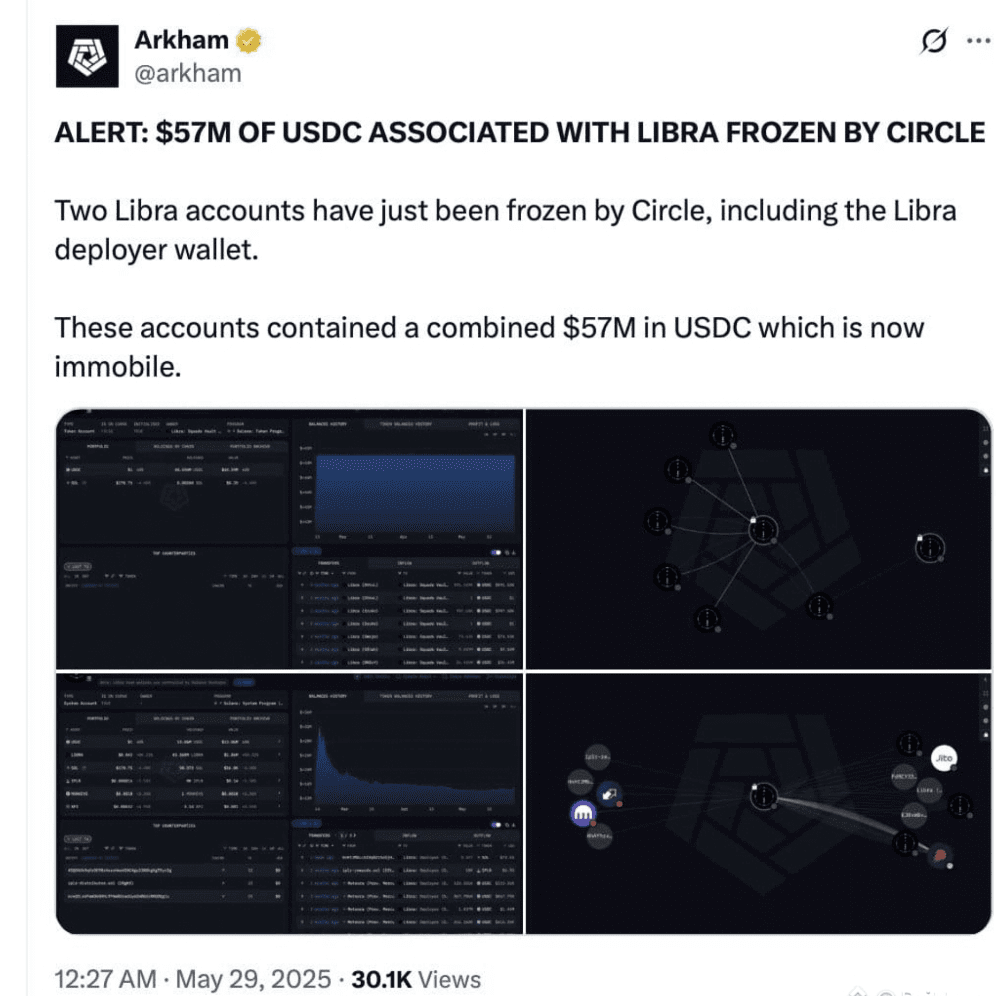Open the three-dot more options menu

tap(977, 42)
